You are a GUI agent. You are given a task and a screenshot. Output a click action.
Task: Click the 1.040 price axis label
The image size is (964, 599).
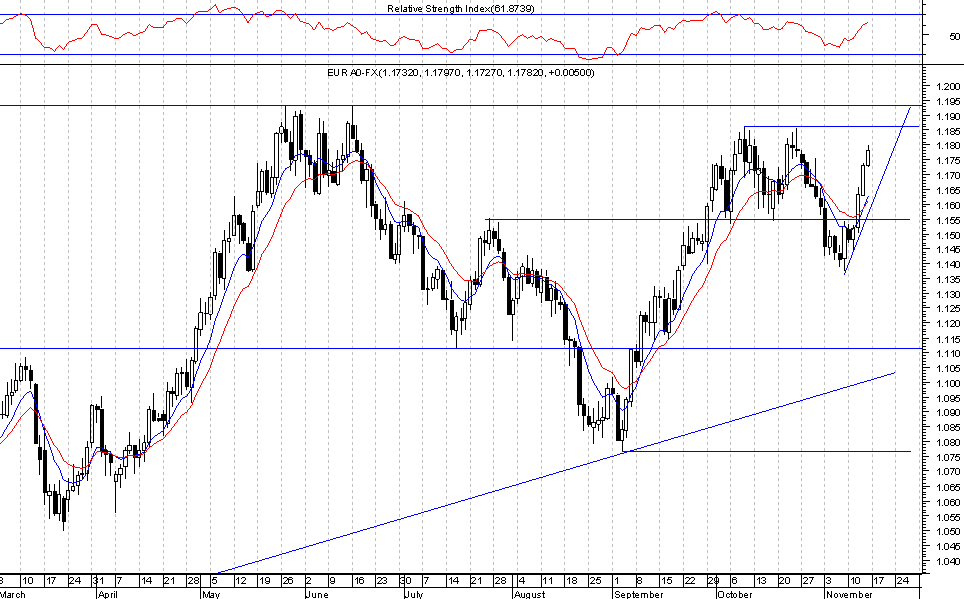pyautogui.click(x=948, y=561)
